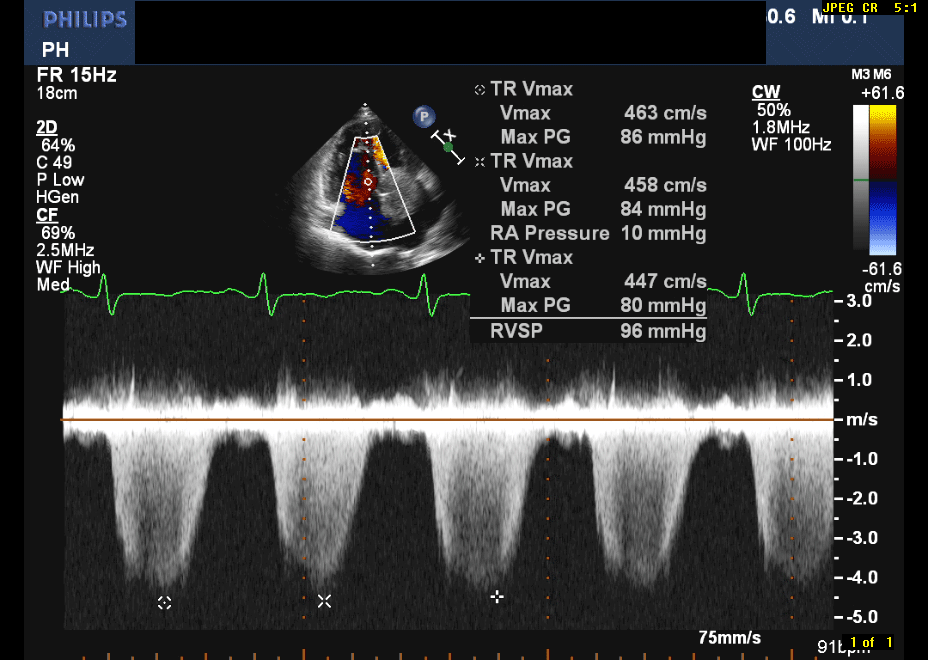Click the 75mm/s sweep speed label
Screen dimensions: 928x660
[x=729, y=638]
